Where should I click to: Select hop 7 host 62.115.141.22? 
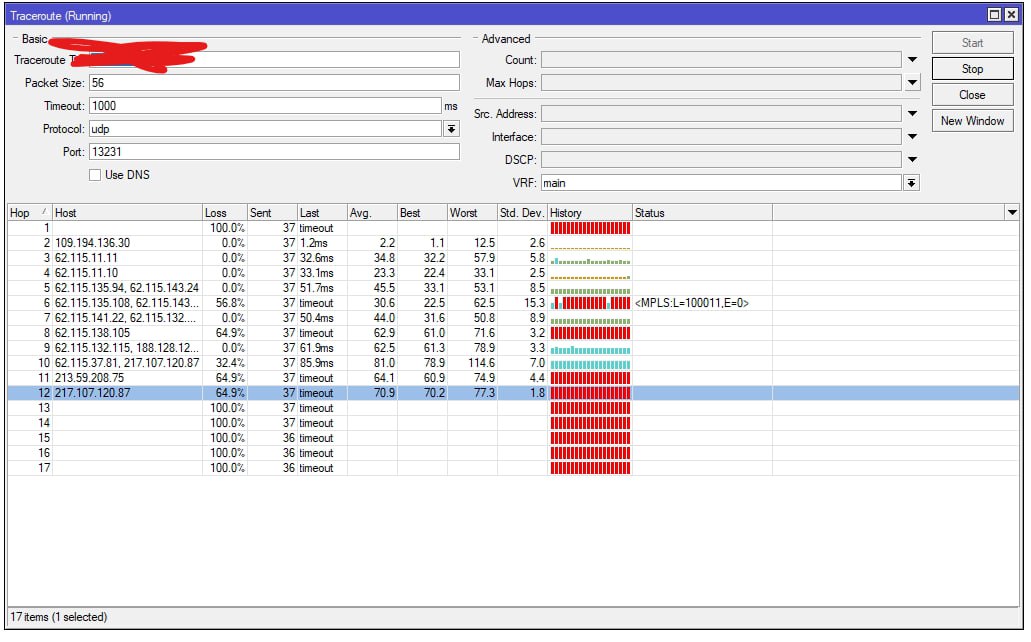(125, 318)
